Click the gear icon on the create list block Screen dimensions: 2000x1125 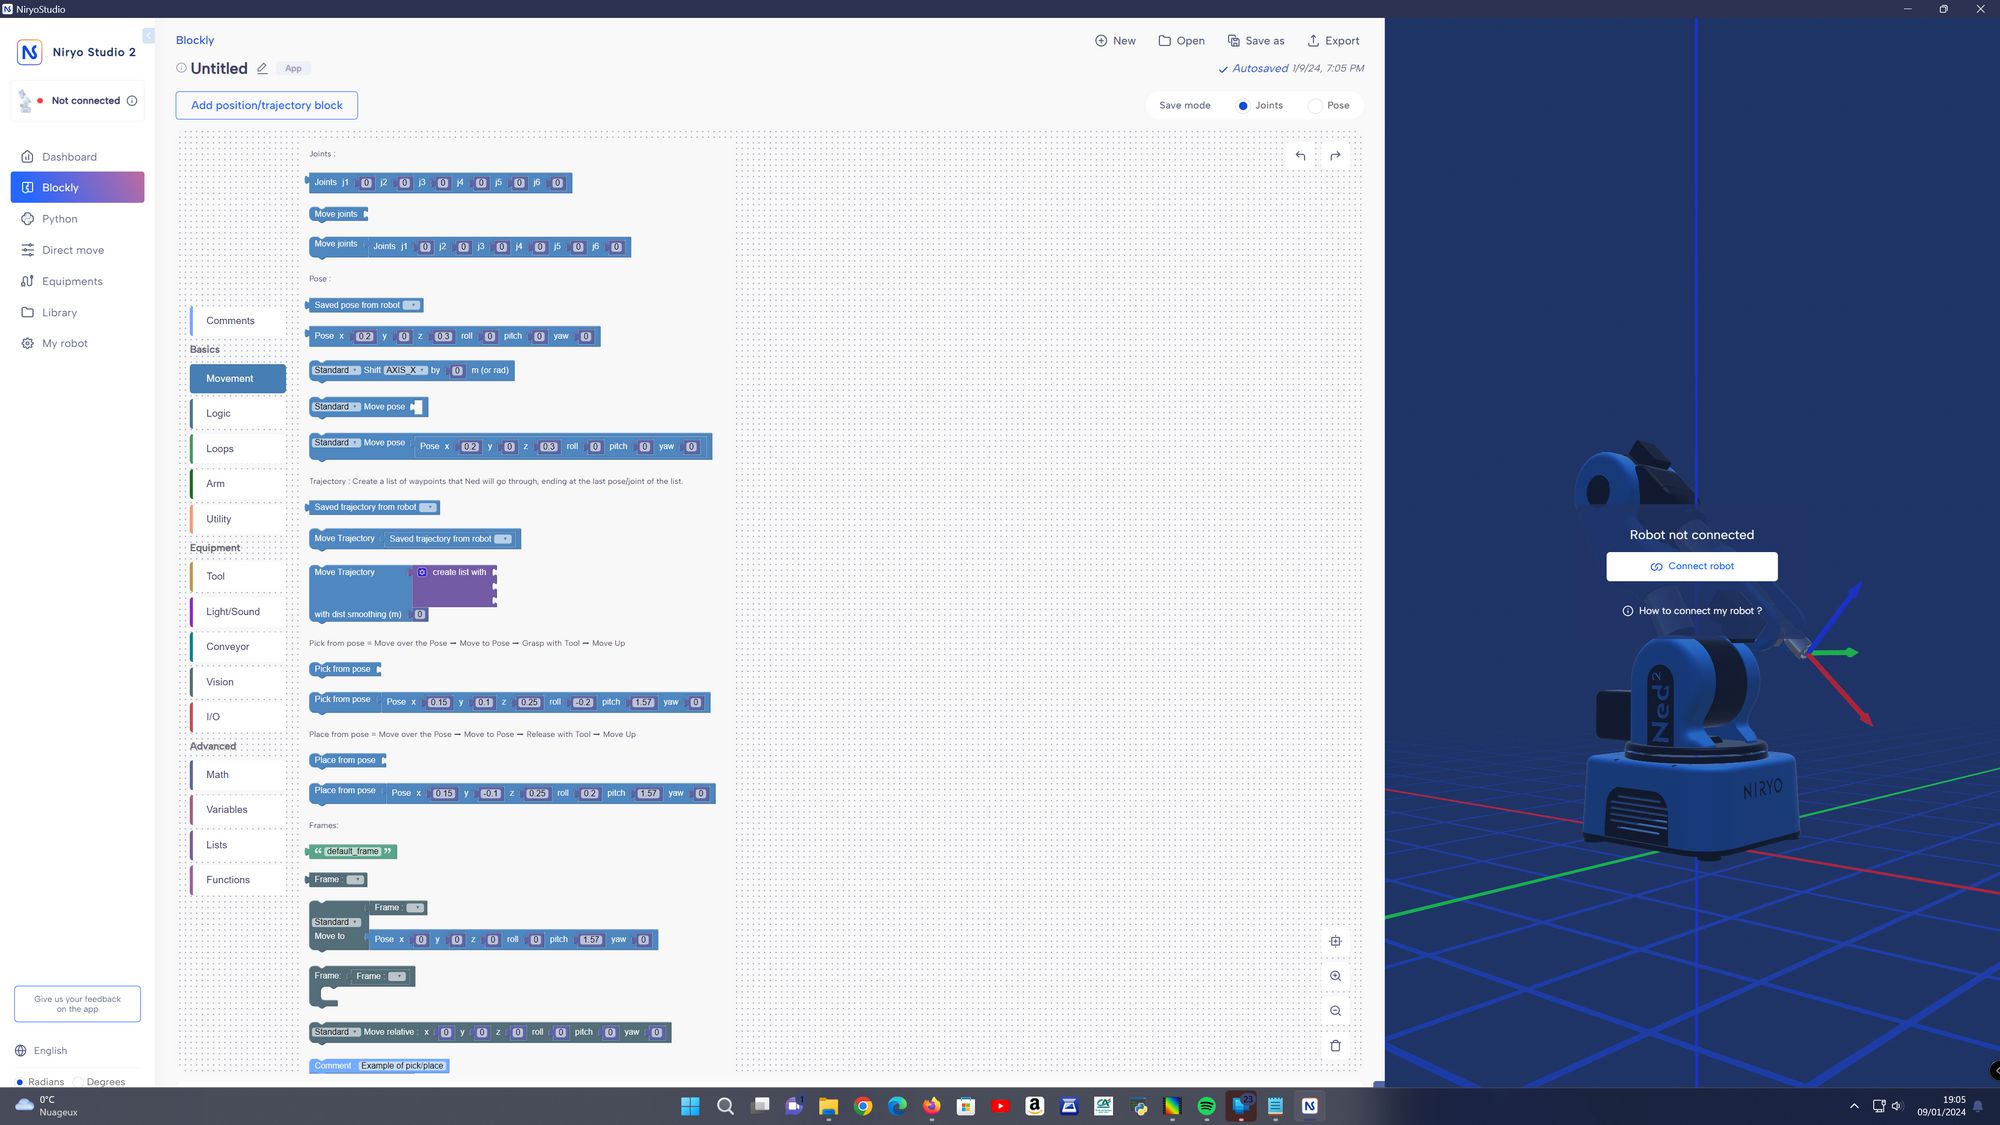(422, 572)
